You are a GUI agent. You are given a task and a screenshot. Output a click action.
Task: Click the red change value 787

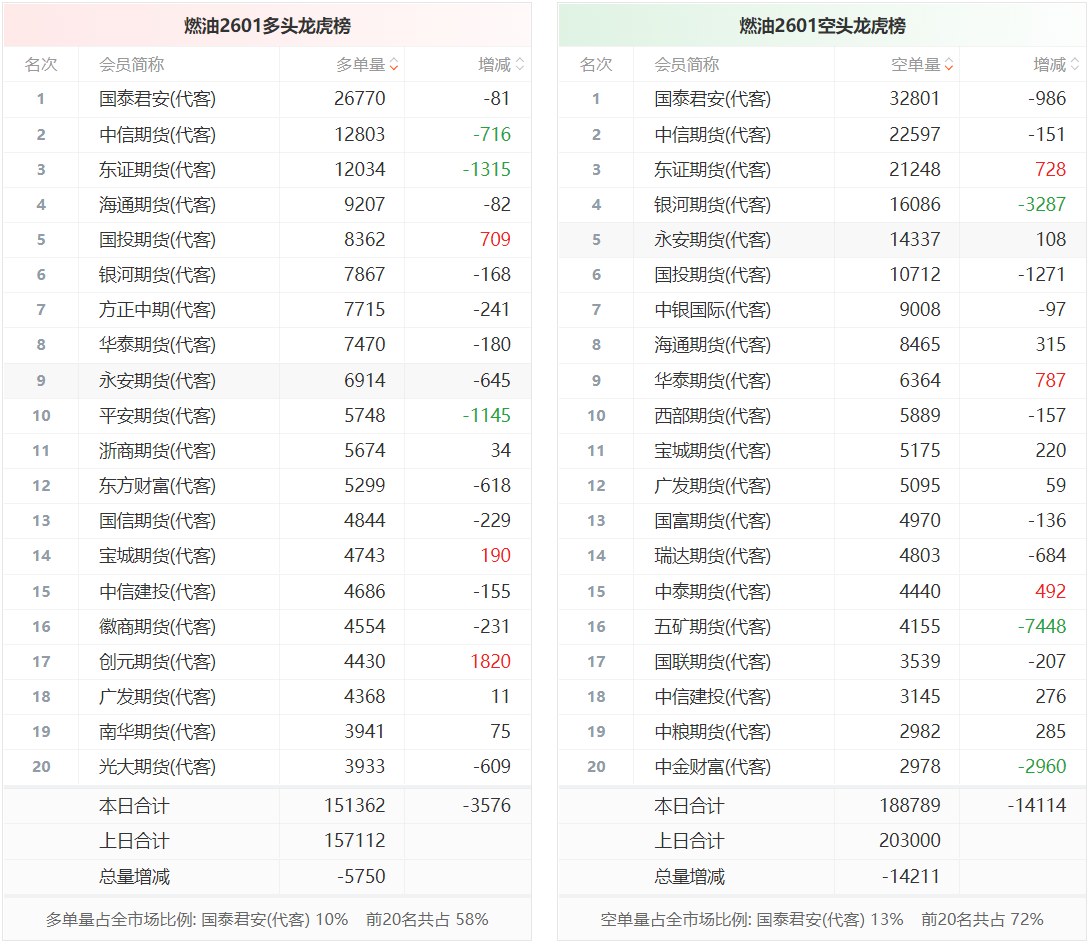(x=1050, y=380)
